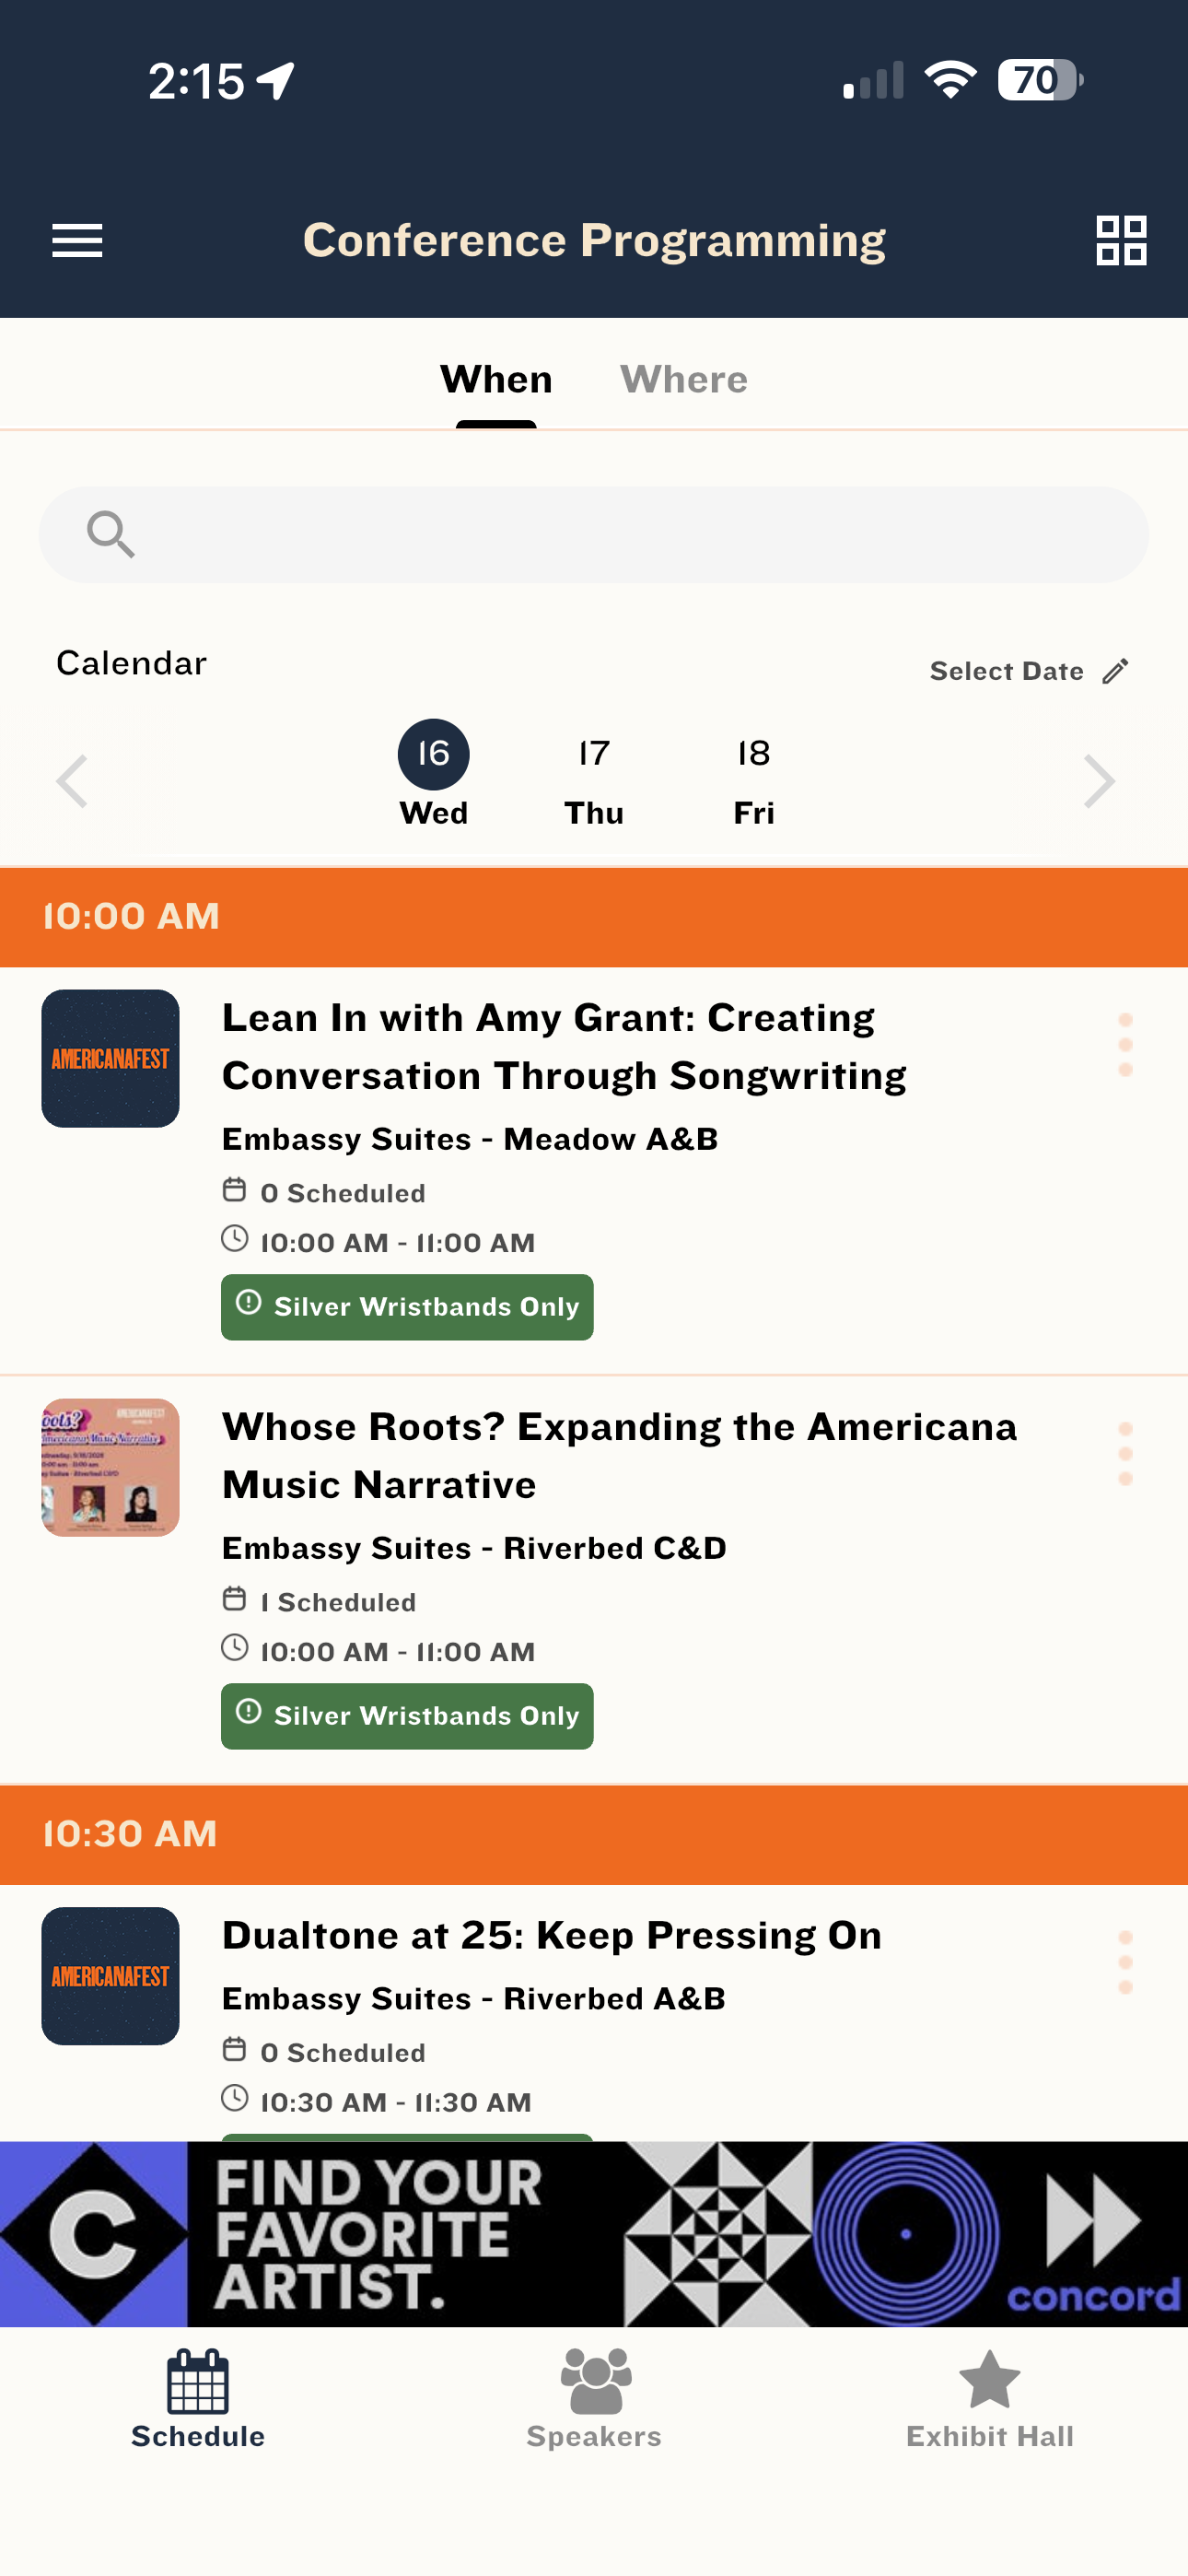
Task: Open Whose Roots session thumbnail image
Action: click(x=110, y=1467)
